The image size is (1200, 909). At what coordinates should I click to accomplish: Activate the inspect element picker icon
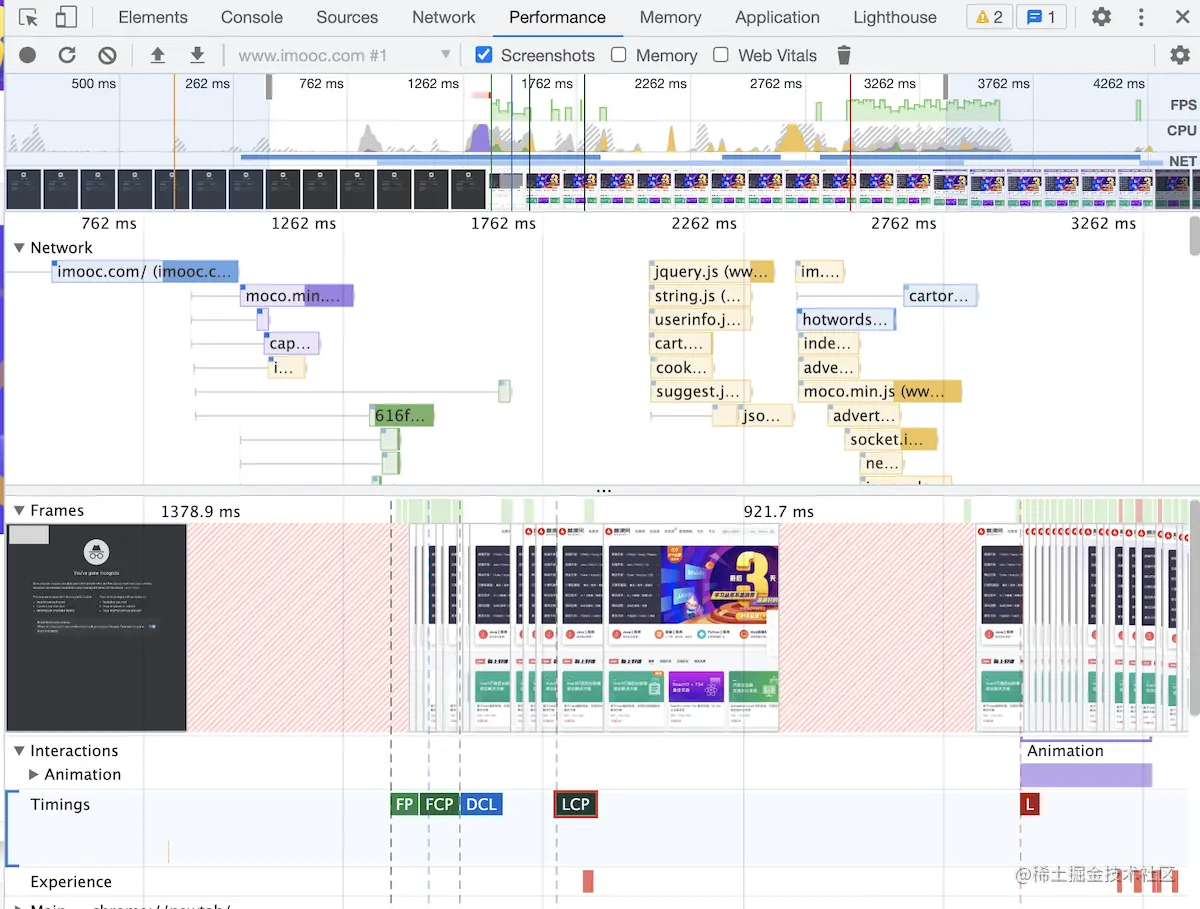click(x=28, y=17)
